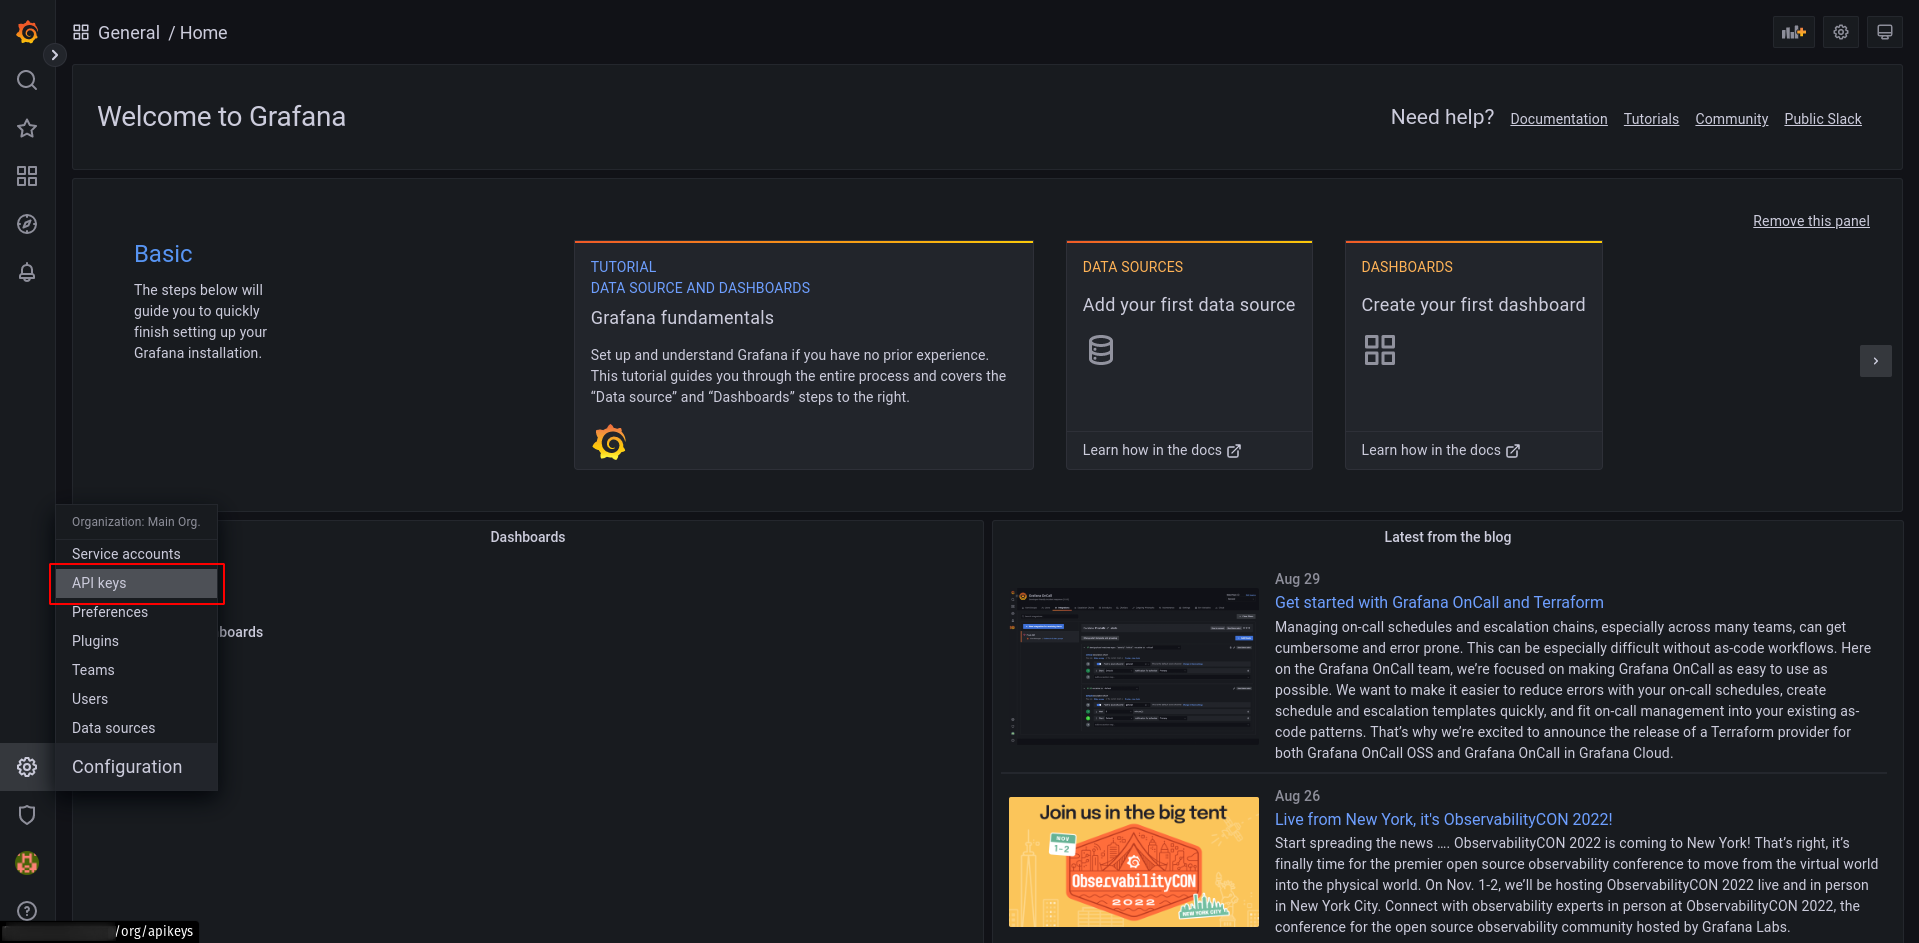
Task: Click the Dashboards panel title
Action: point(527,537)
